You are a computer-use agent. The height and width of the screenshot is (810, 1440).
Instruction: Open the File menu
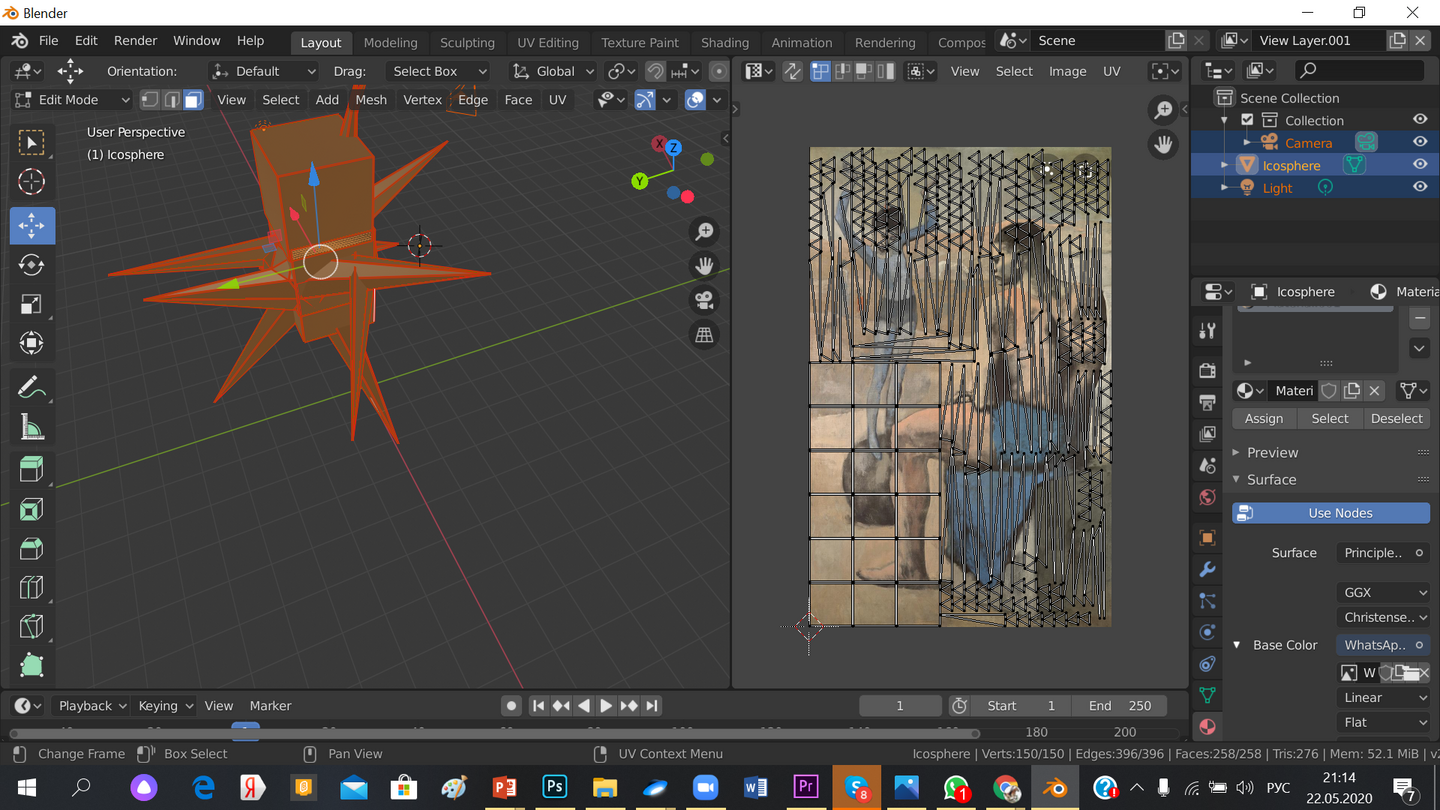coord(48,41)
